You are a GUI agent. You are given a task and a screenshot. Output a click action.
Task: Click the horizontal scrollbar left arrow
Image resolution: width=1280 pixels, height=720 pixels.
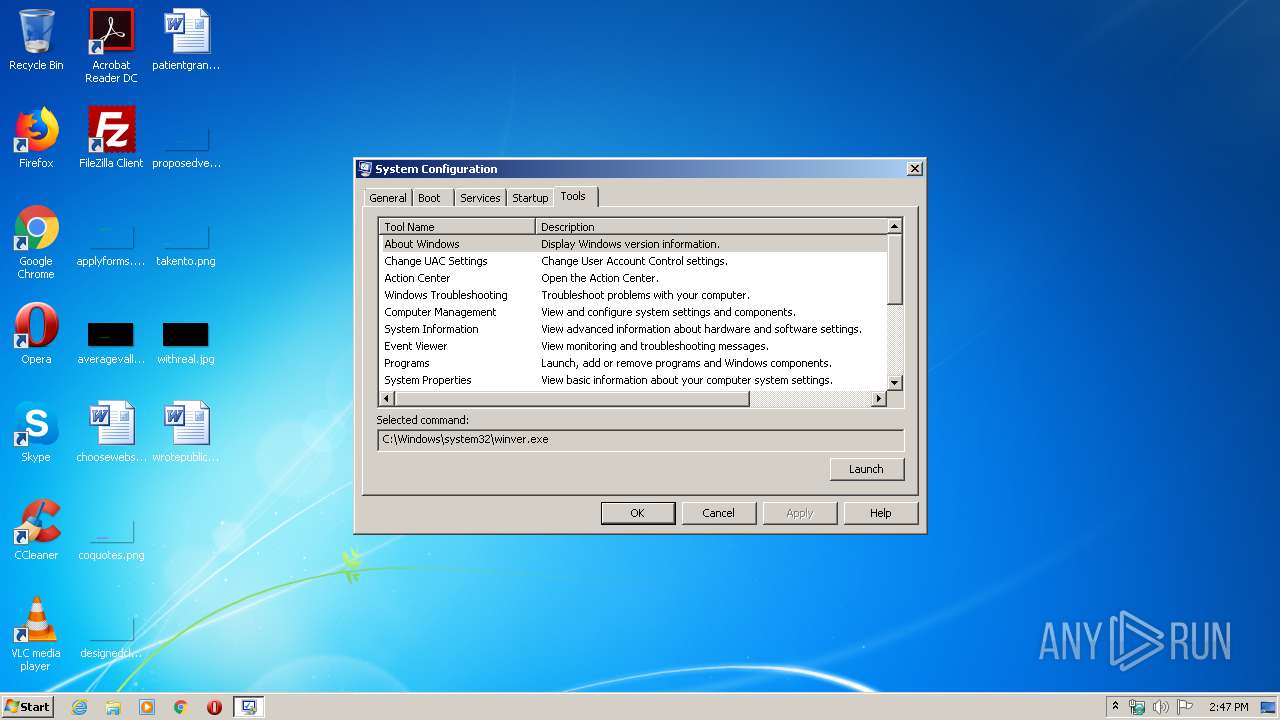click(x=387, y=399)
